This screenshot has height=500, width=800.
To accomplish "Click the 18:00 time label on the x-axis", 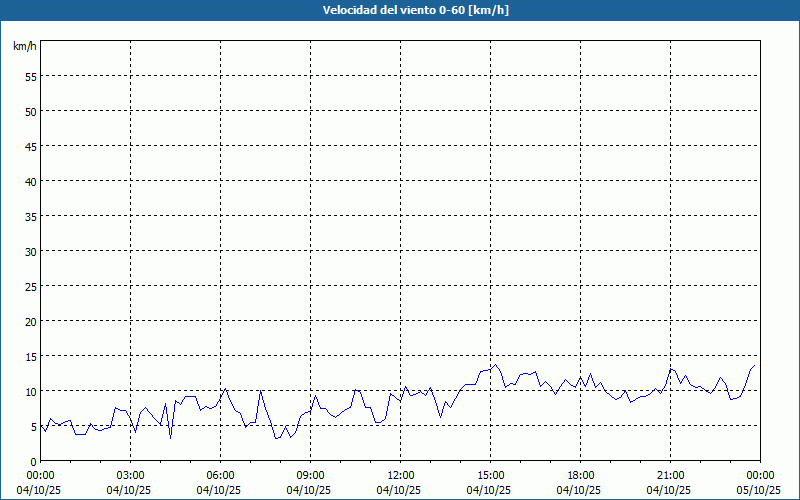I will pos(580,475).
